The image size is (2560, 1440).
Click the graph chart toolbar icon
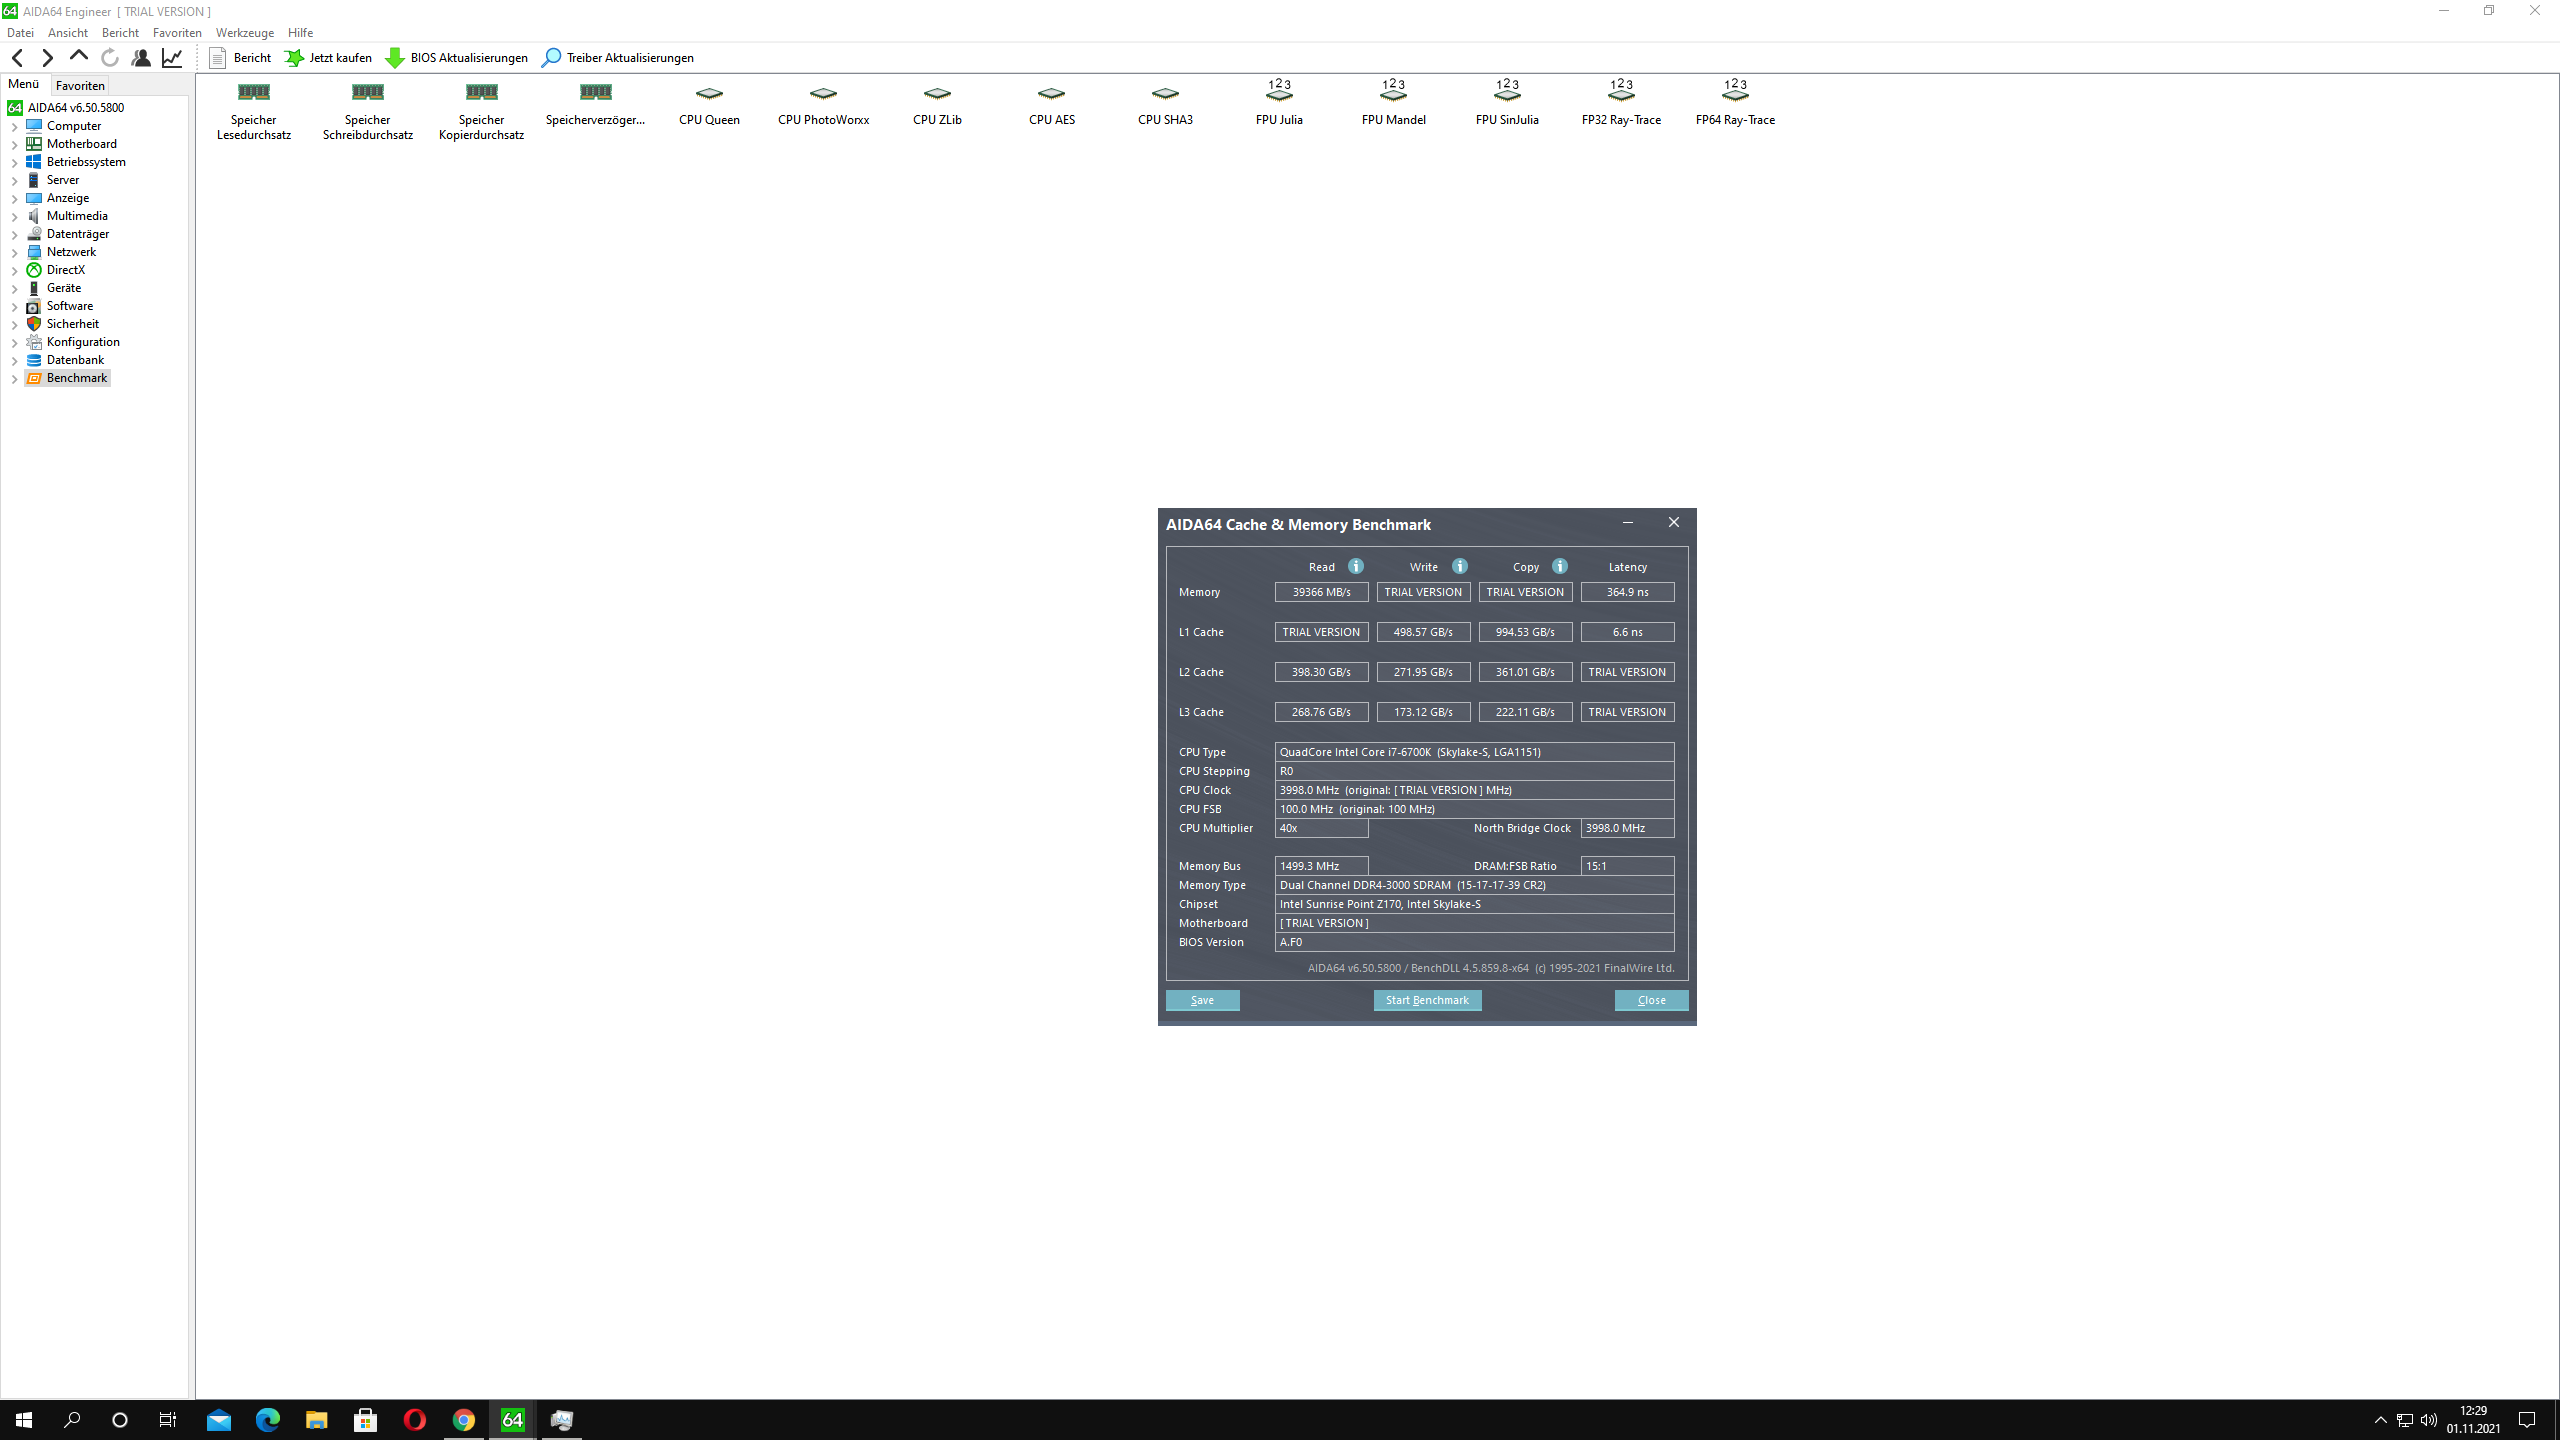pos(172,58)
